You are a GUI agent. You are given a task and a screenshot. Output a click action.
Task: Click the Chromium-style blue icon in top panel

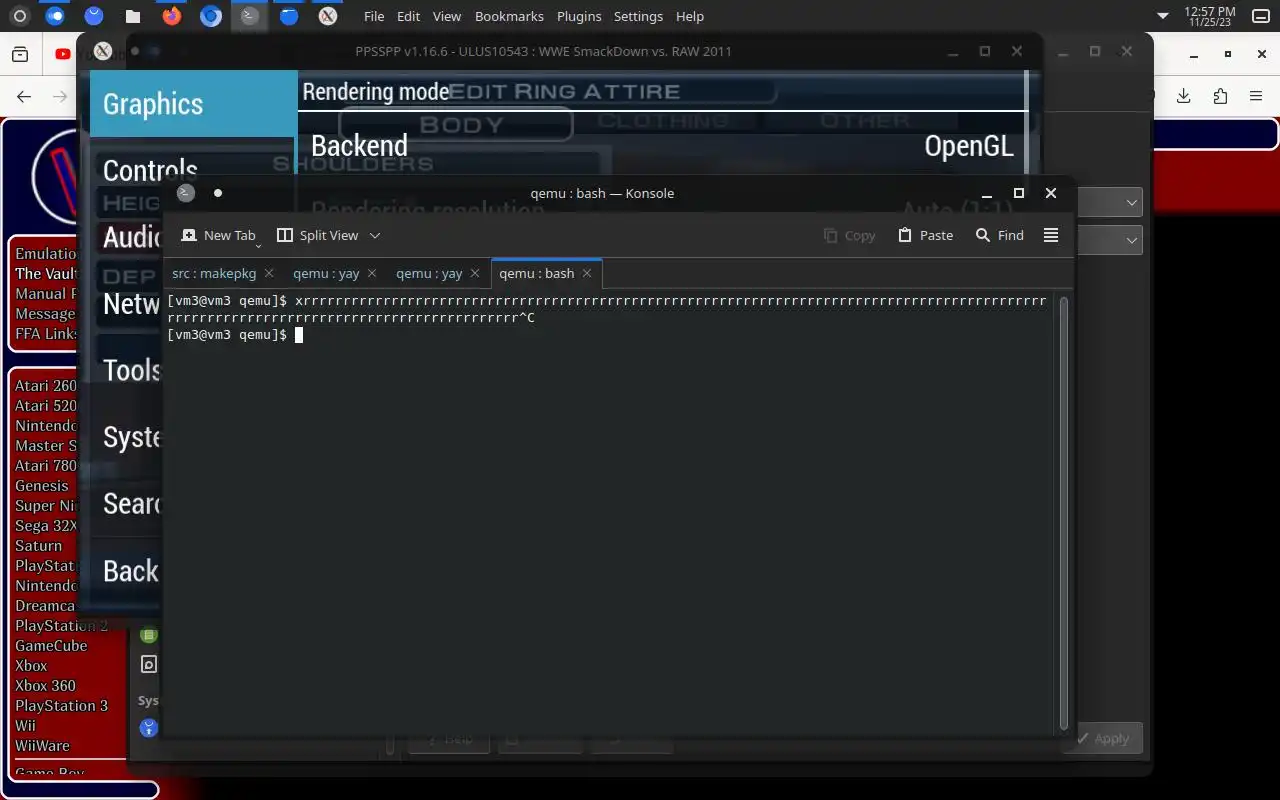[x=210, y=16]
